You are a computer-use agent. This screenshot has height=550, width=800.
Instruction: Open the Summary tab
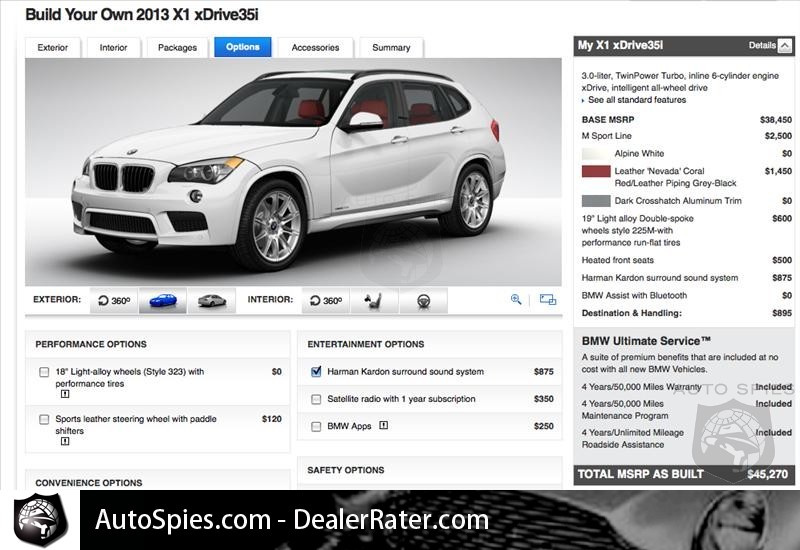pyautogui.click(x=391, y=47)
